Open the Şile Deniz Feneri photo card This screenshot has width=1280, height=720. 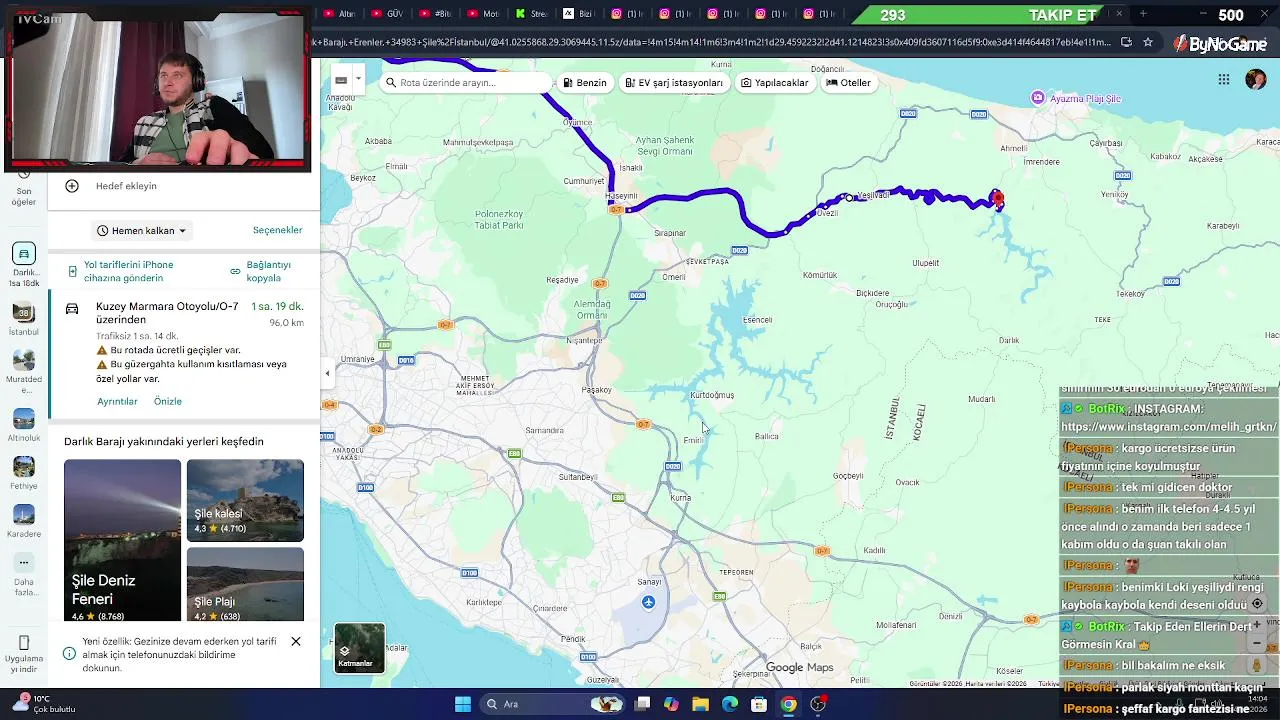123,540
